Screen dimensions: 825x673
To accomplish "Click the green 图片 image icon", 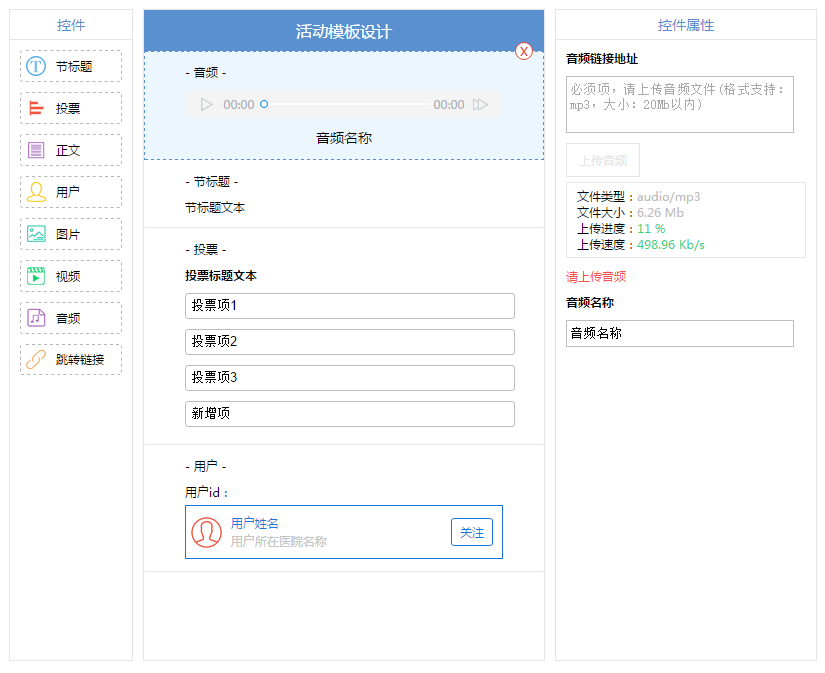I will point(36,234).
